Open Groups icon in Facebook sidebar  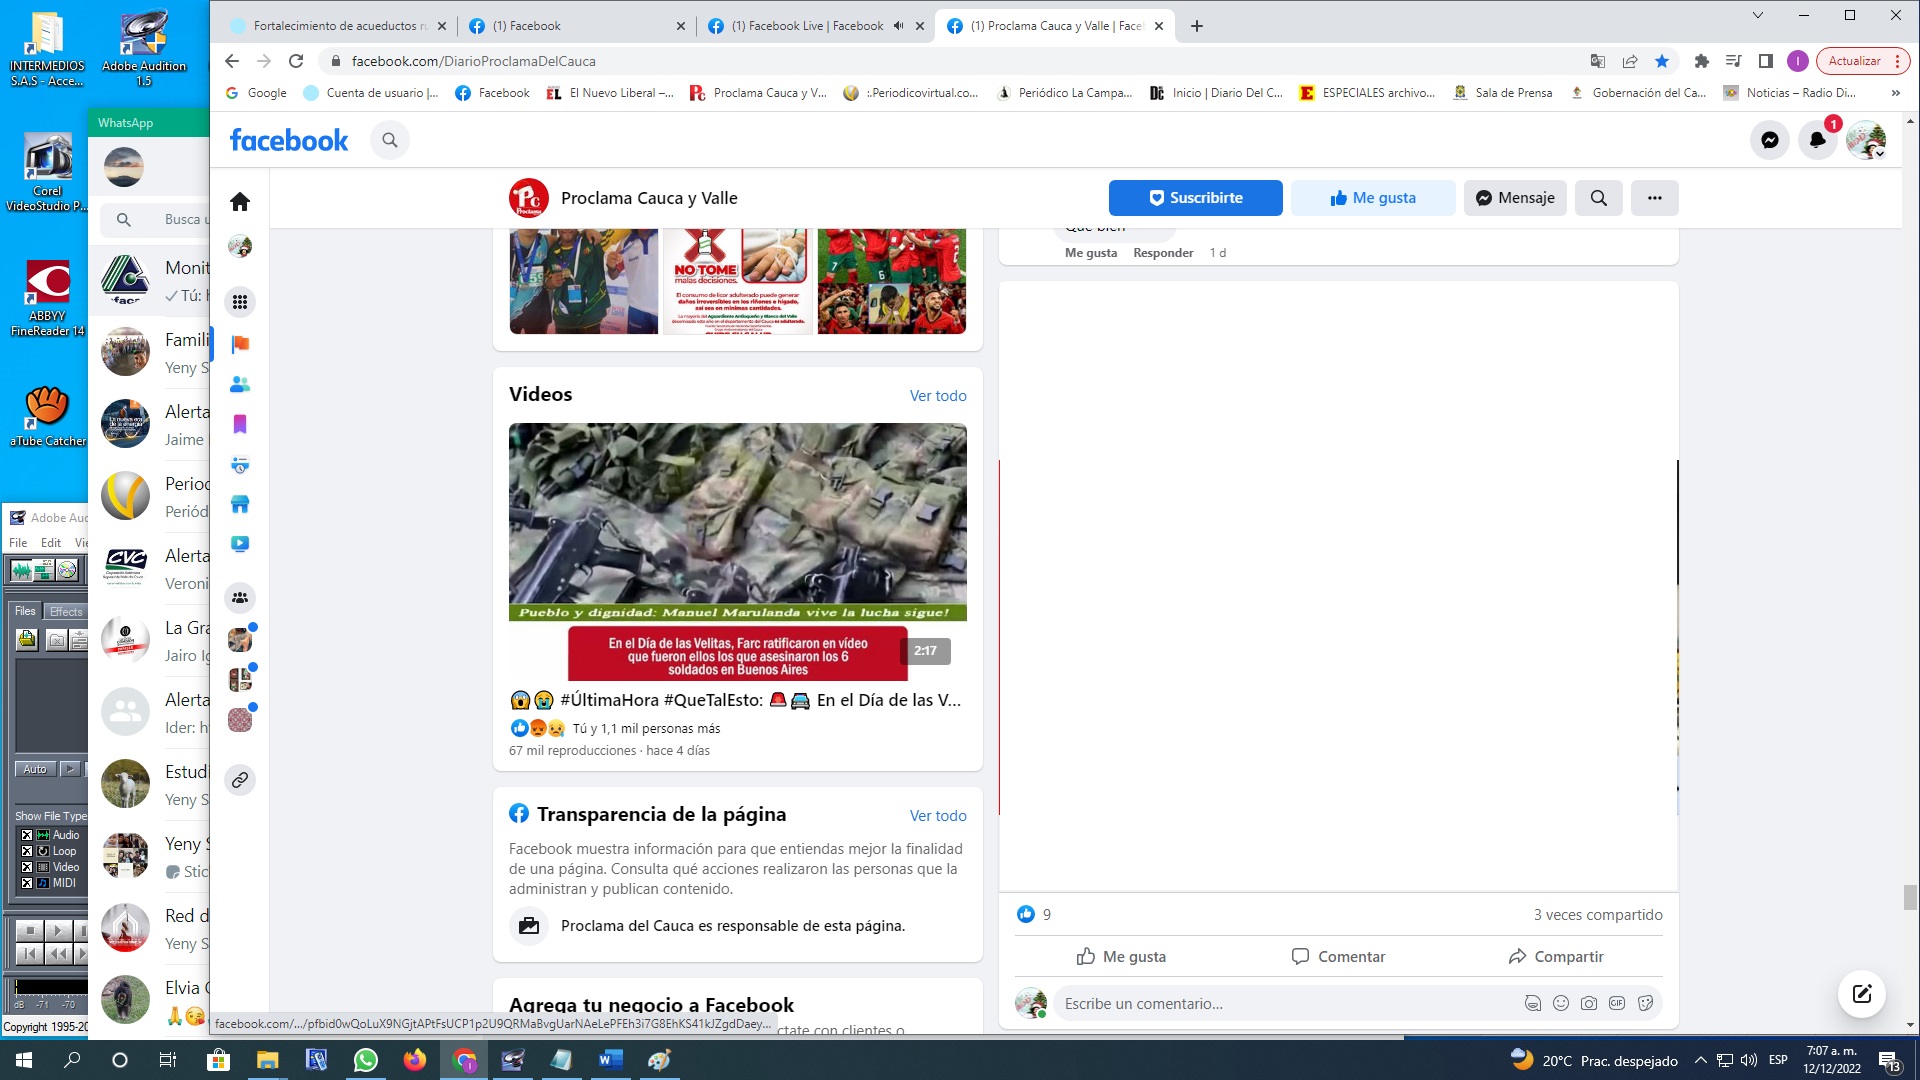point(240,598)
